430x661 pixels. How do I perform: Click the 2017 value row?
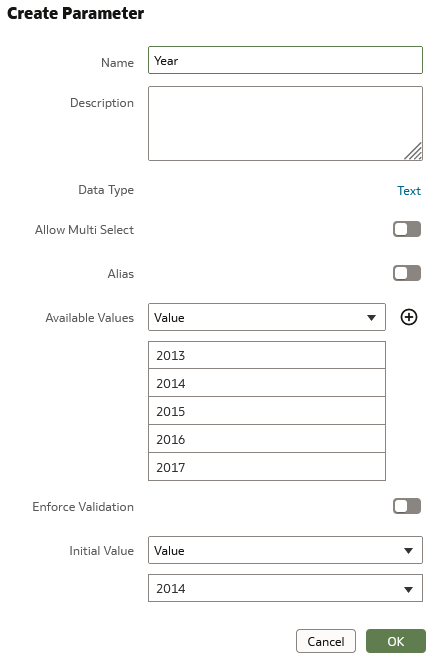(266, 467)
